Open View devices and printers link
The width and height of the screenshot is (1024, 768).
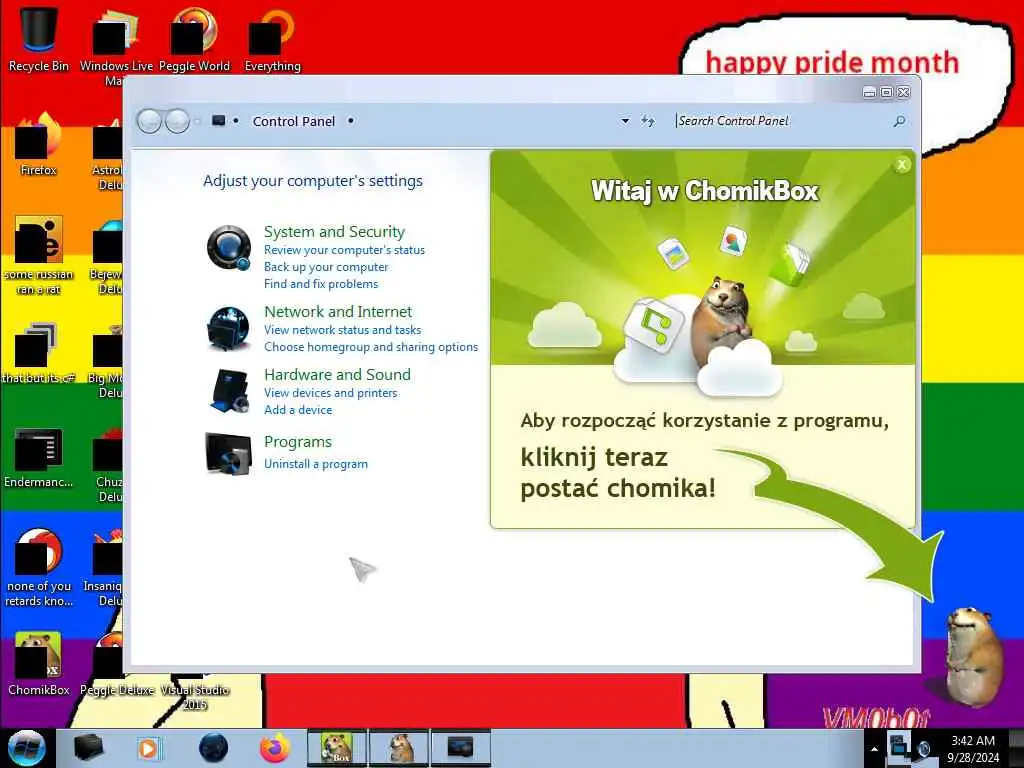pyautogui.click(x=330, y=392)
